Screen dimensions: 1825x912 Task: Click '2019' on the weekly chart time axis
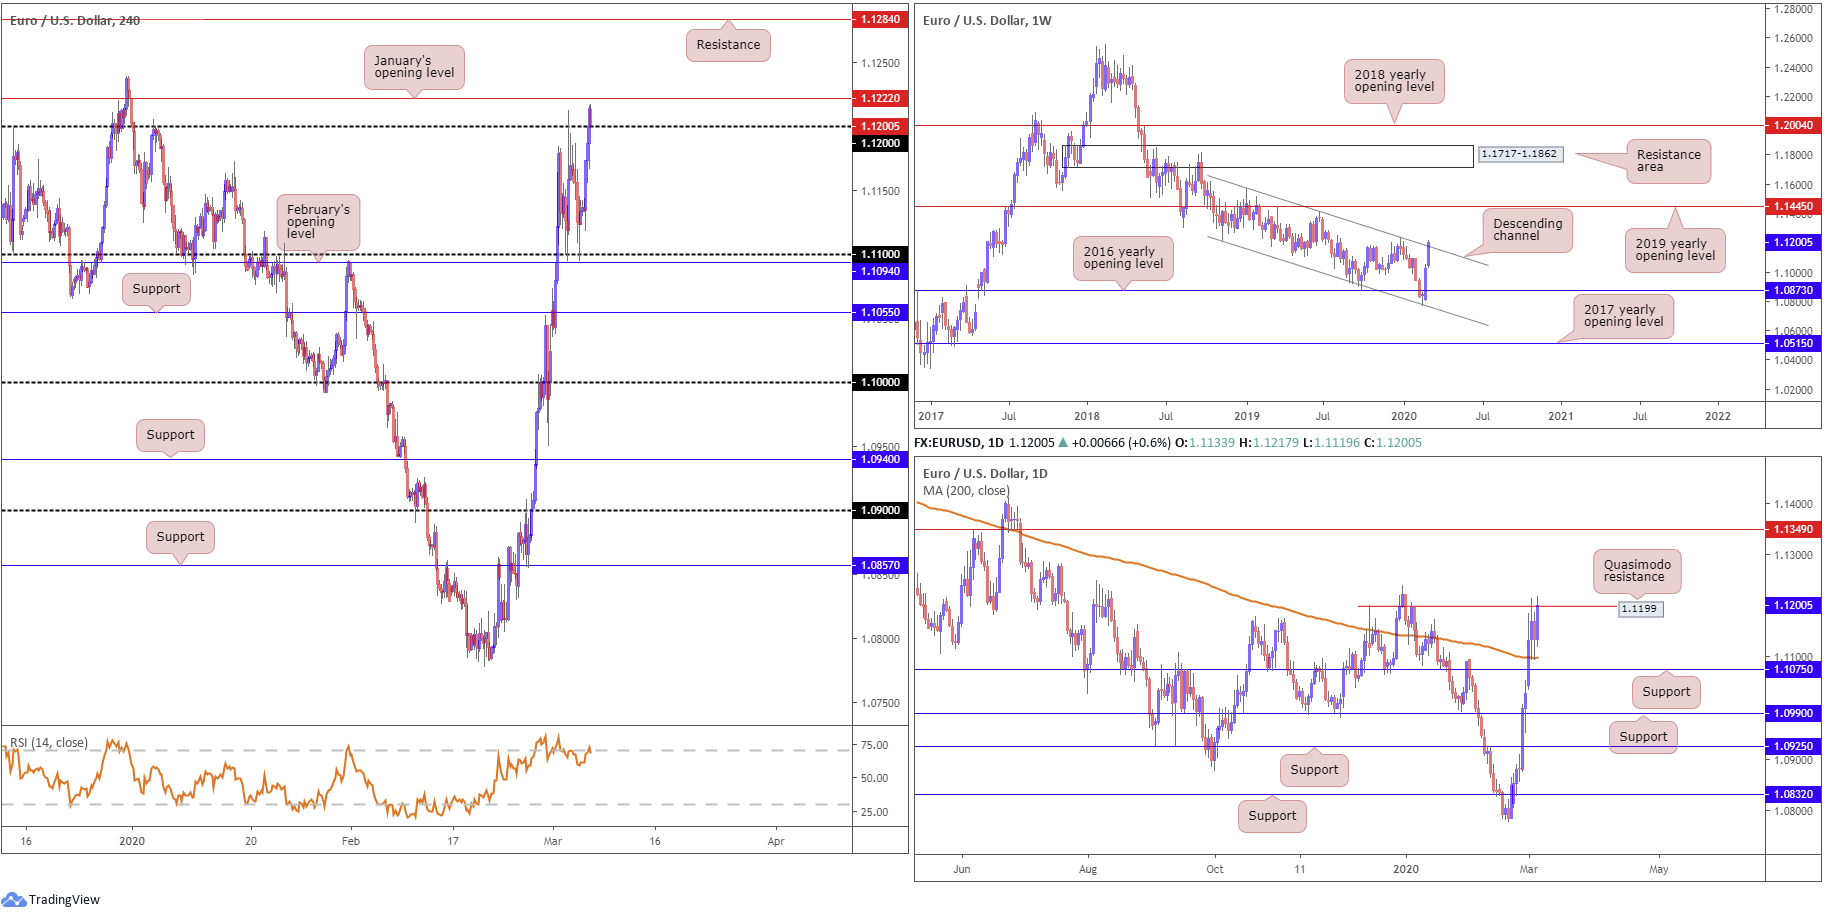pyautogui.click(x=1247, y=416)
